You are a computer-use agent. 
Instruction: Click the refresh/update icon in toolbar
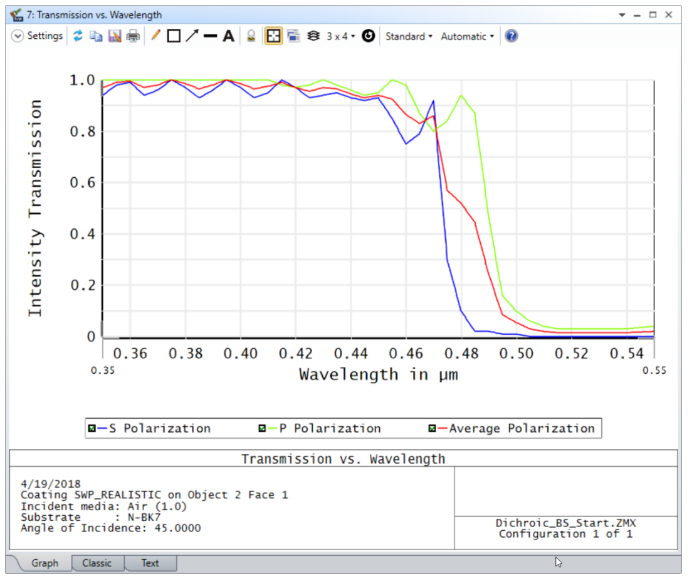[78, 36]
